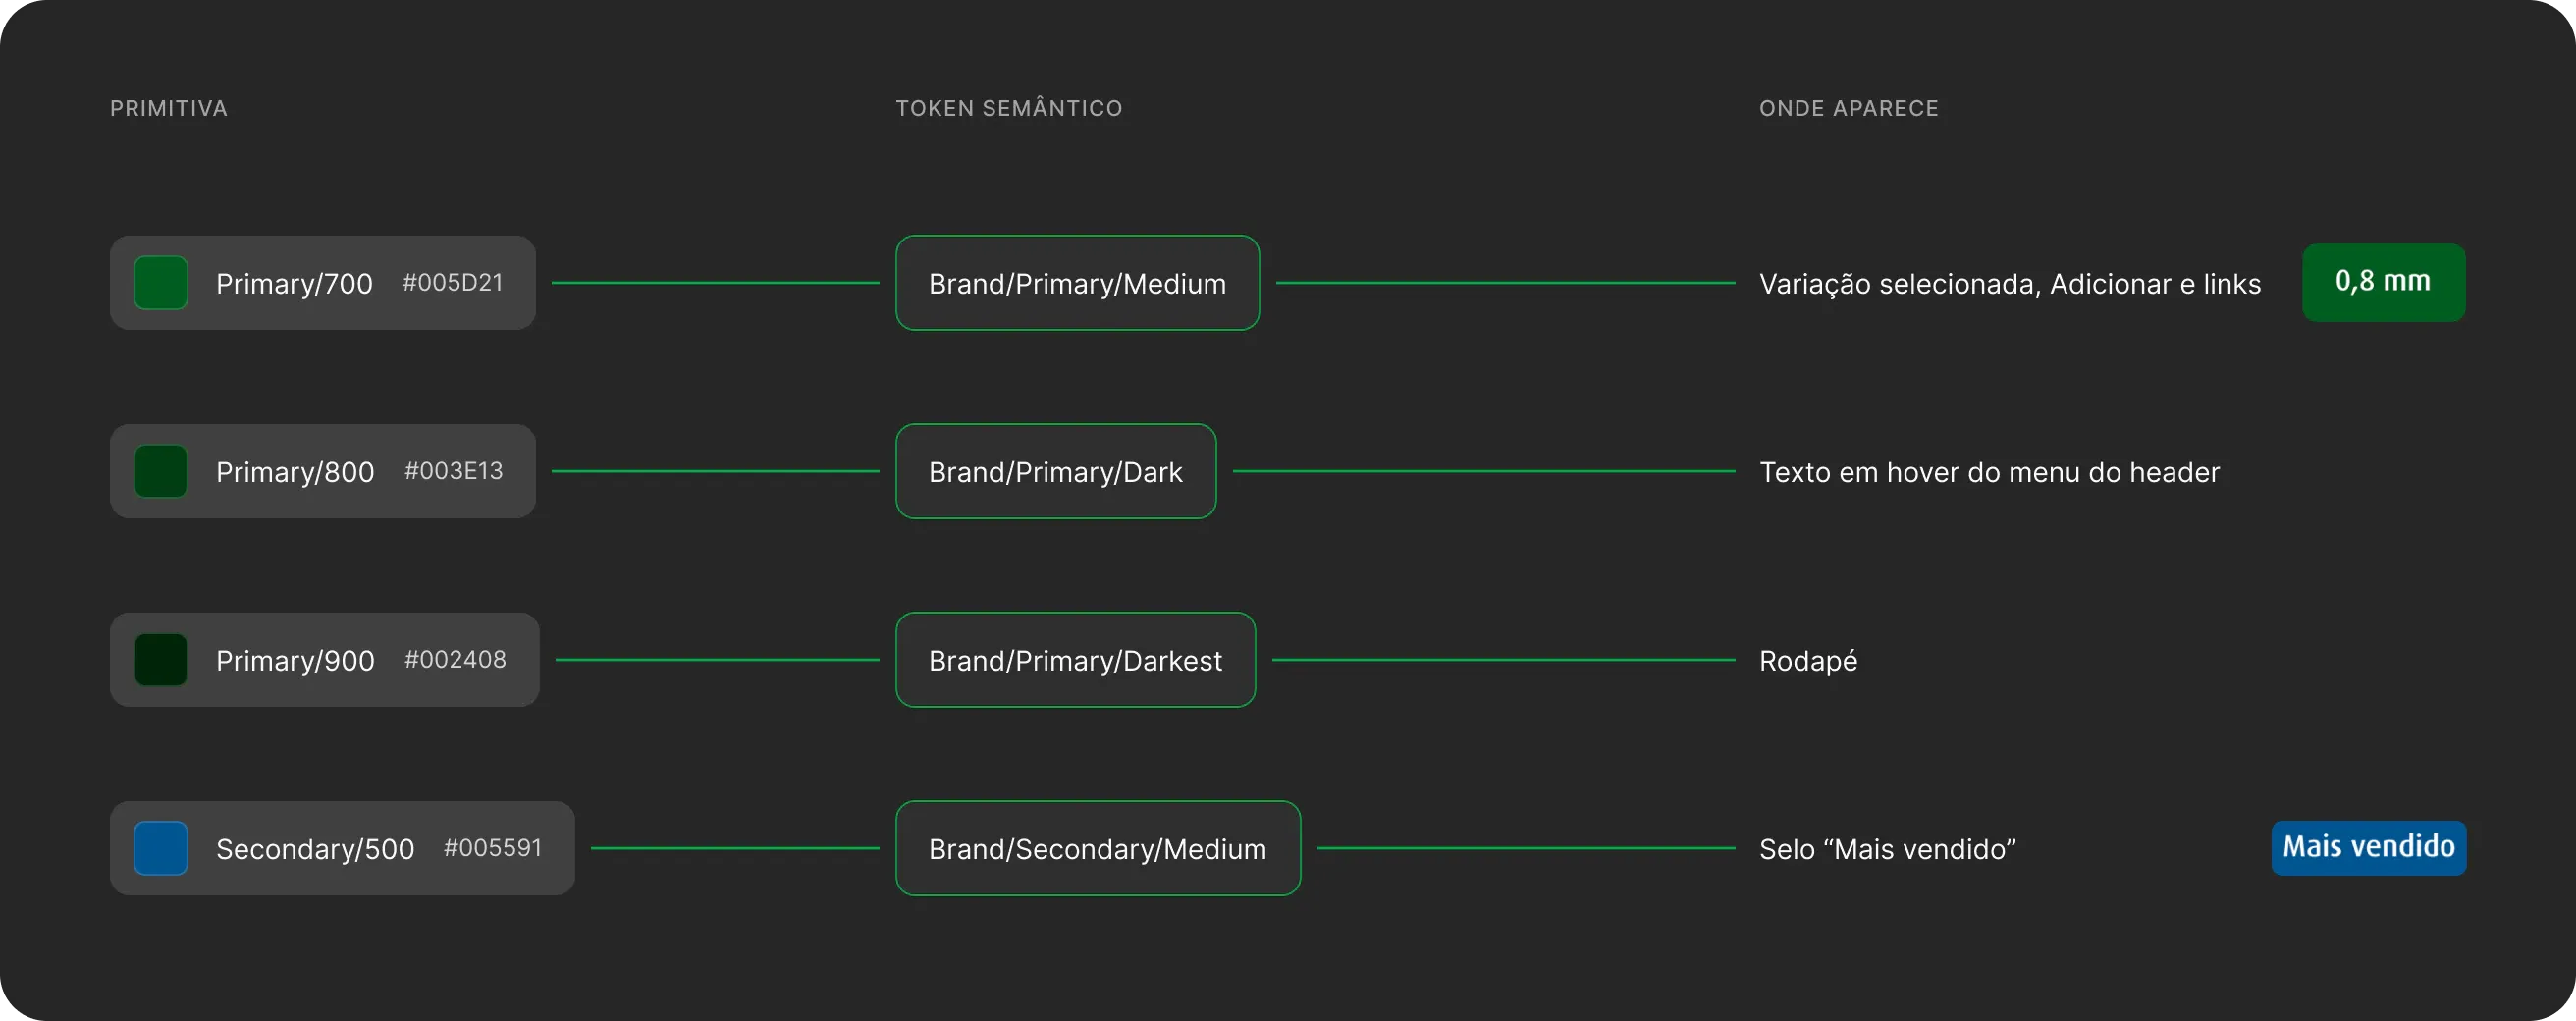
Task: Click the #005591 hex code
Action: click(492, 848)
